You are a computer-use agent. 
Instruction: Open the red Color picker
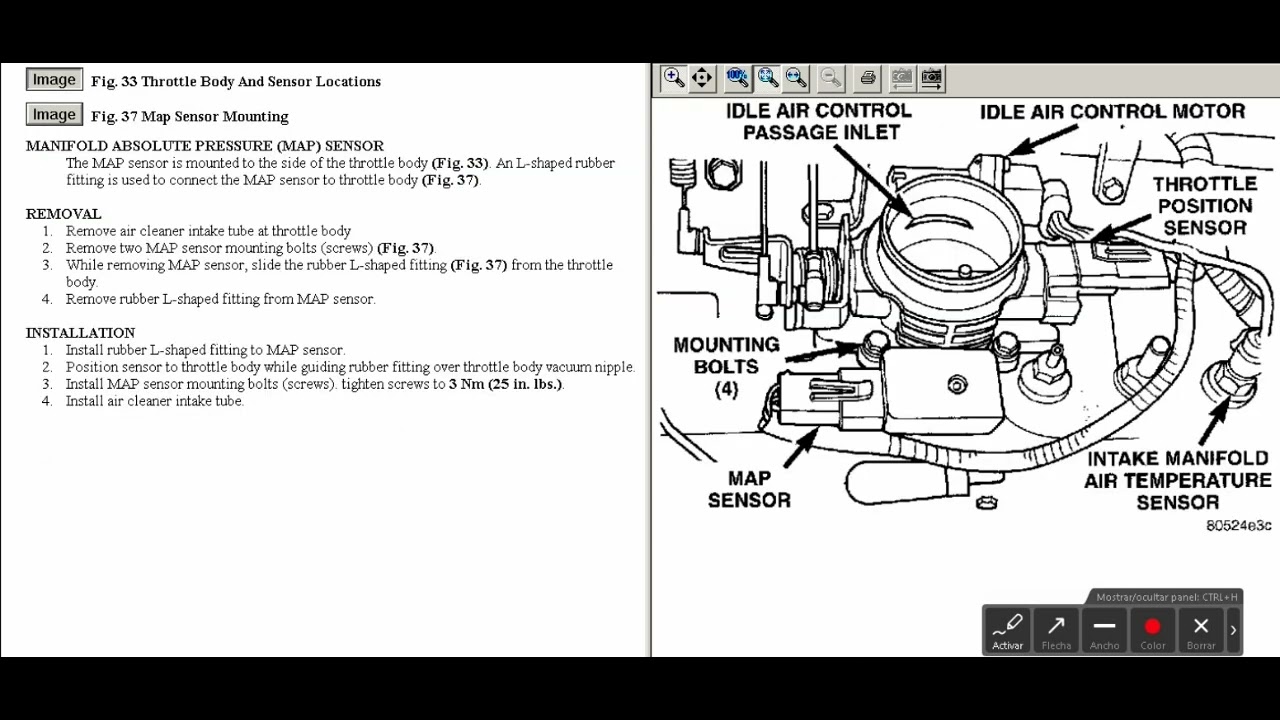click(x=1153, y=632)
